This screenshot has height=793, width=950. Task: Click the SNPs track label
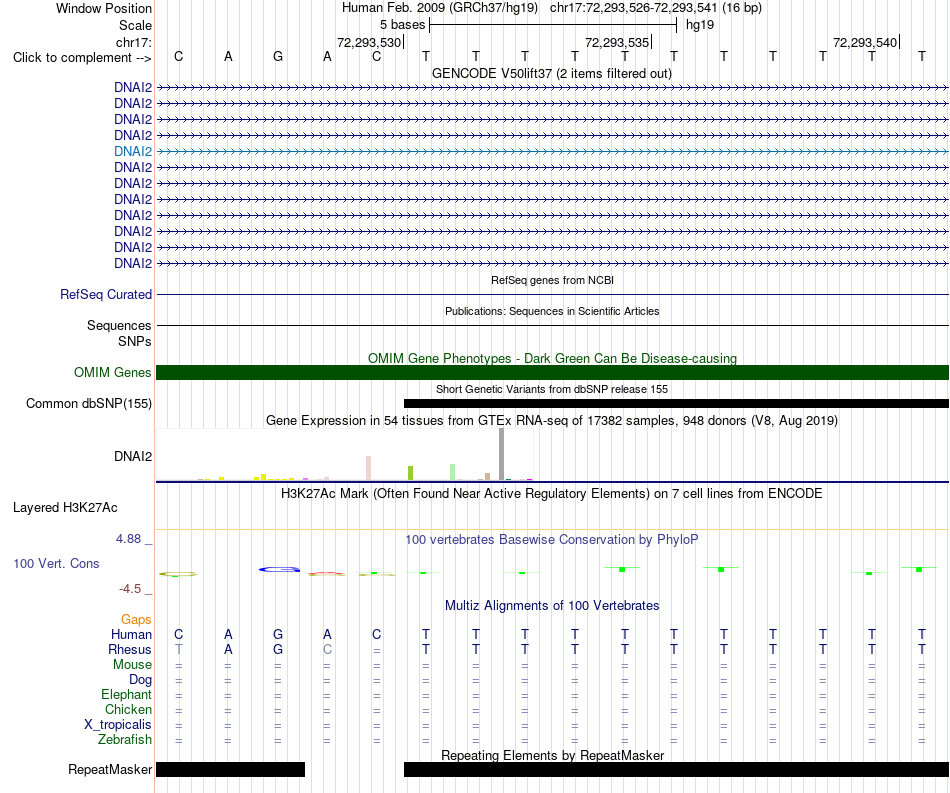(135, 342)
